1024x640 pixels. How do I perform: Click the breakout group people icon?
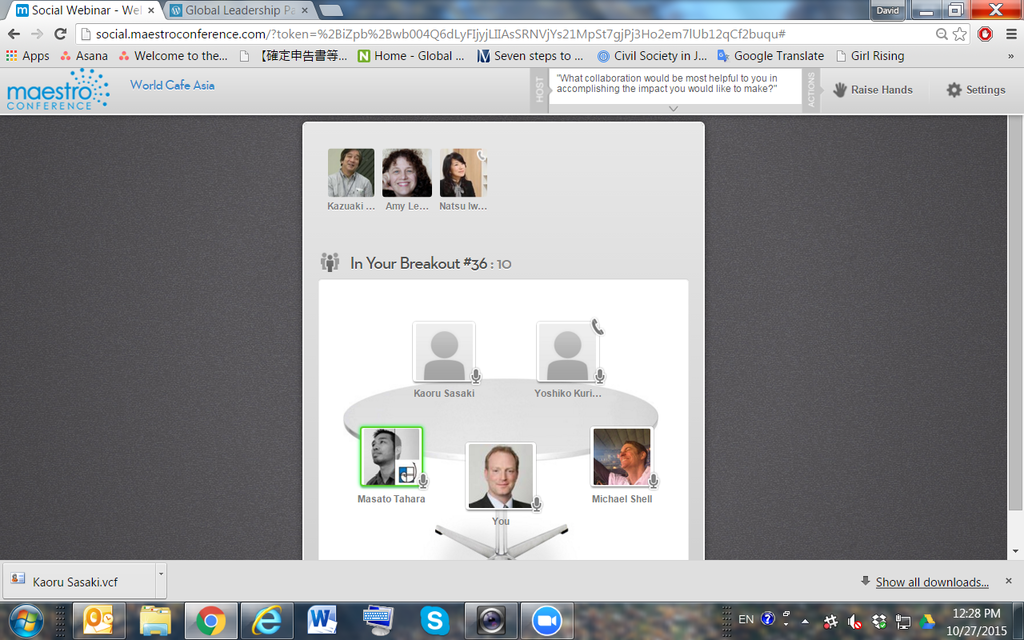[x=330, y=263]
